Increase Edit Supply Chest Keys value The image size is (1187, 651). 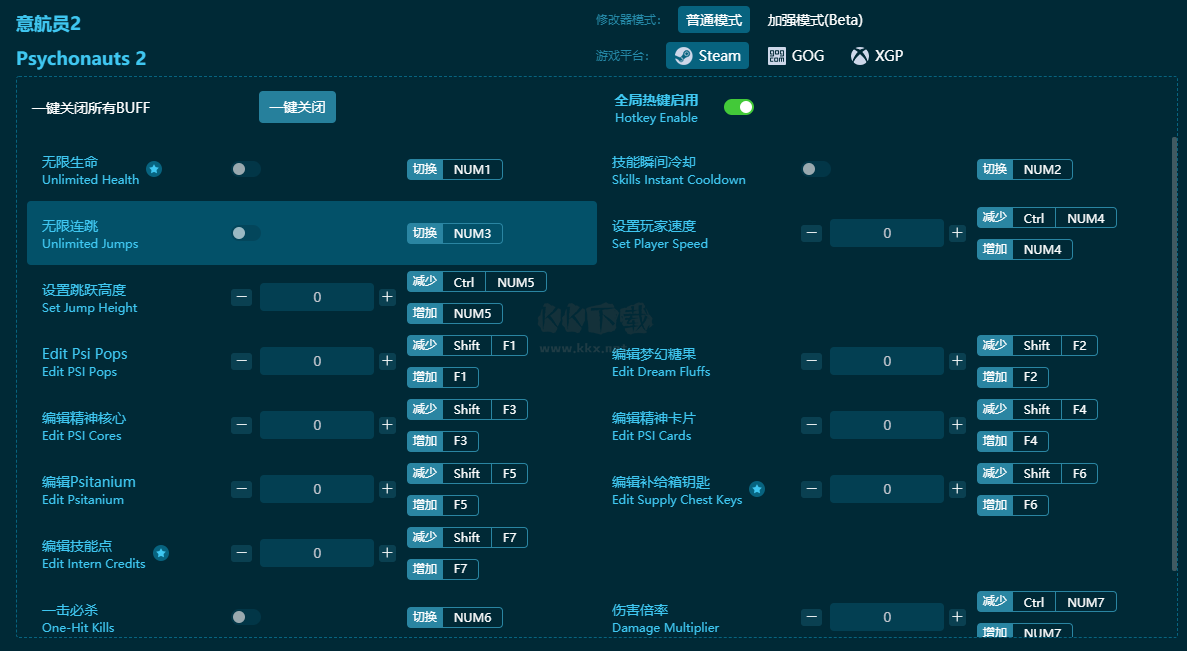[x=957, y=489]
